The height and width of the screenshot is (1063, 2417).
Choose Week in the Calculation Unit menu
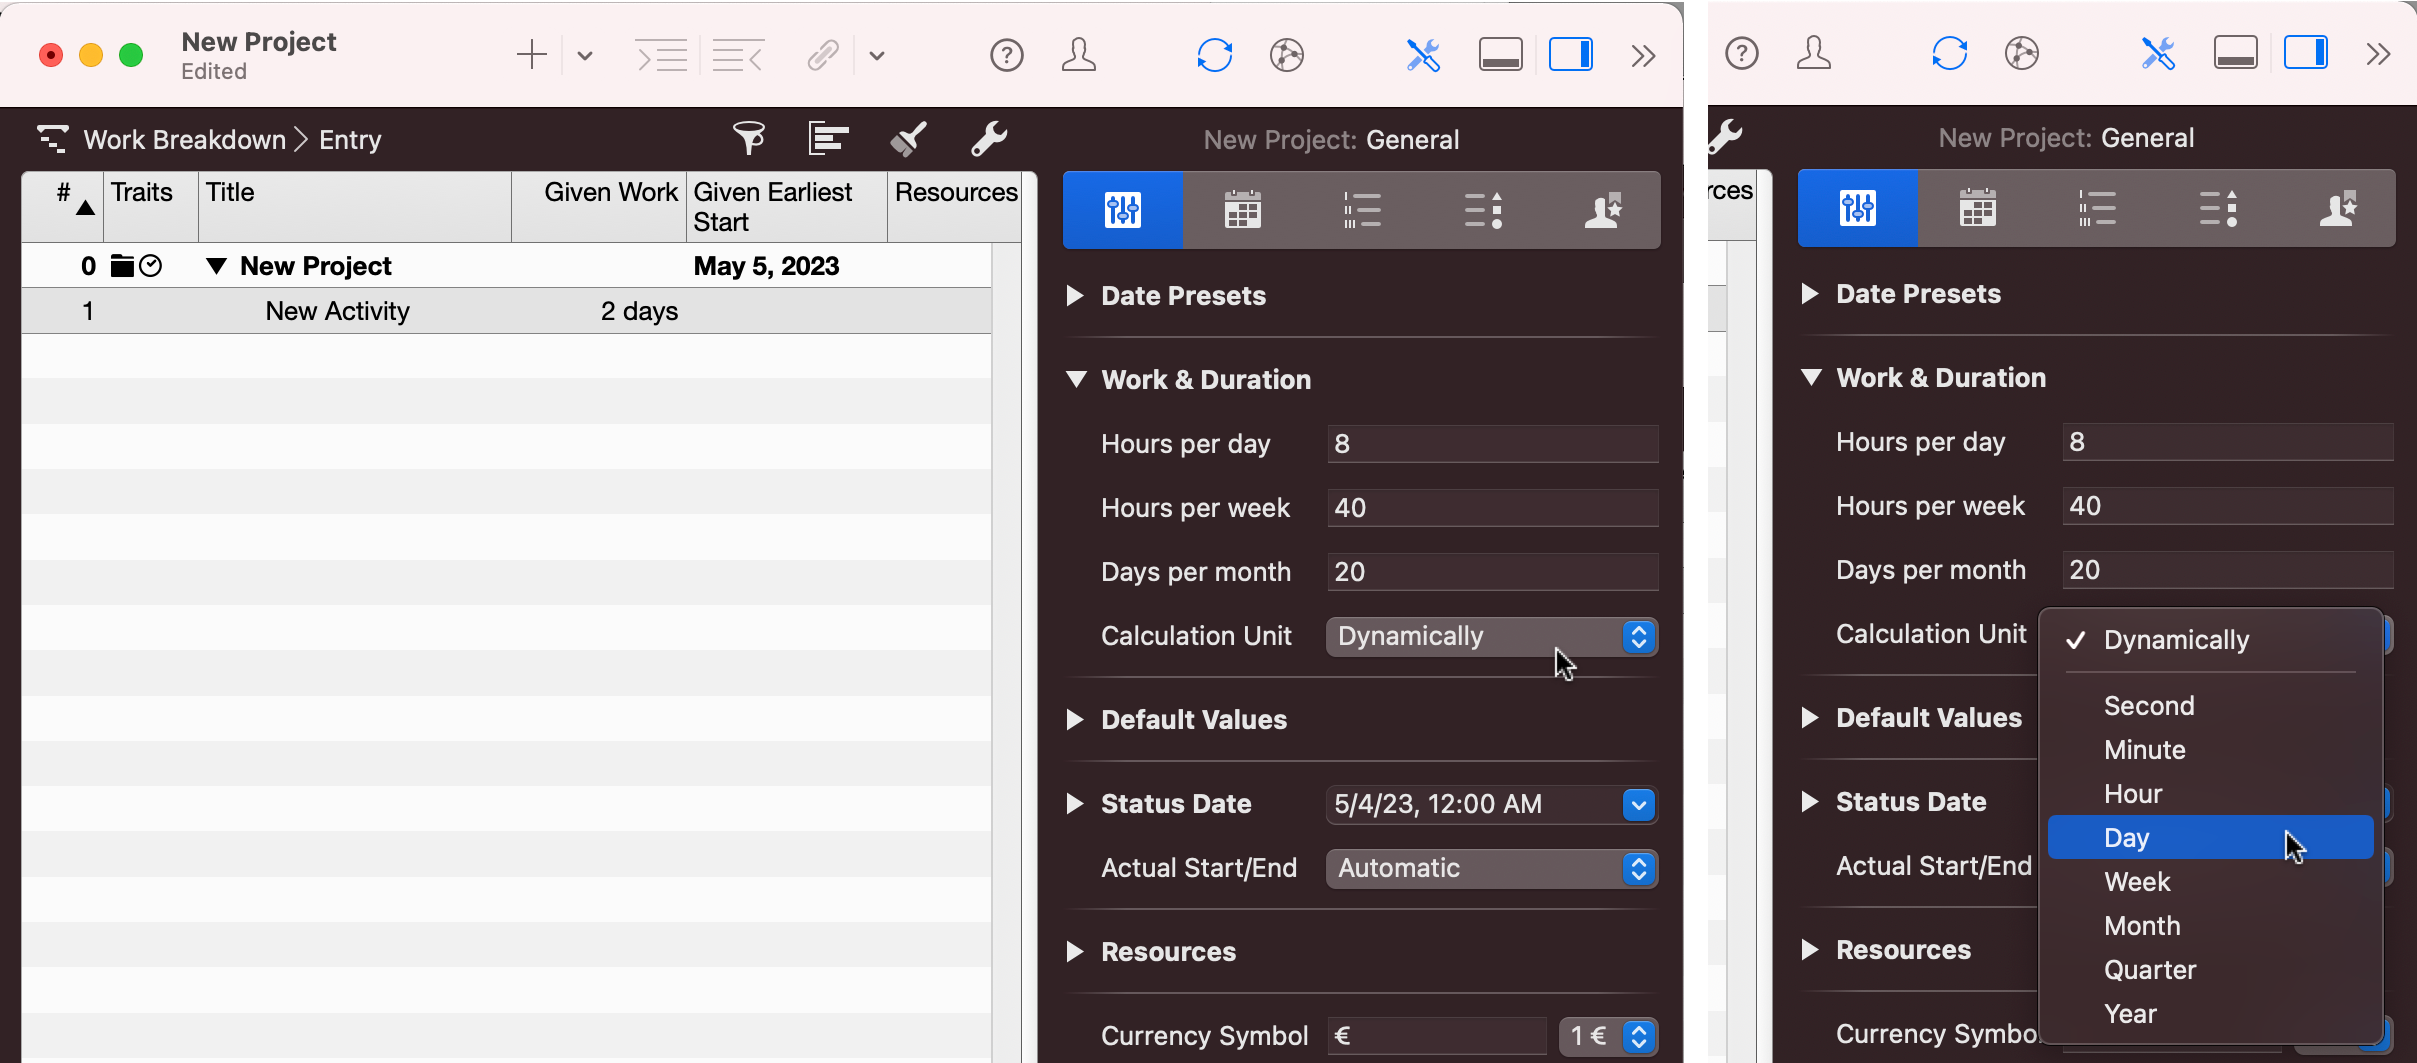[x=2137, y=882]
